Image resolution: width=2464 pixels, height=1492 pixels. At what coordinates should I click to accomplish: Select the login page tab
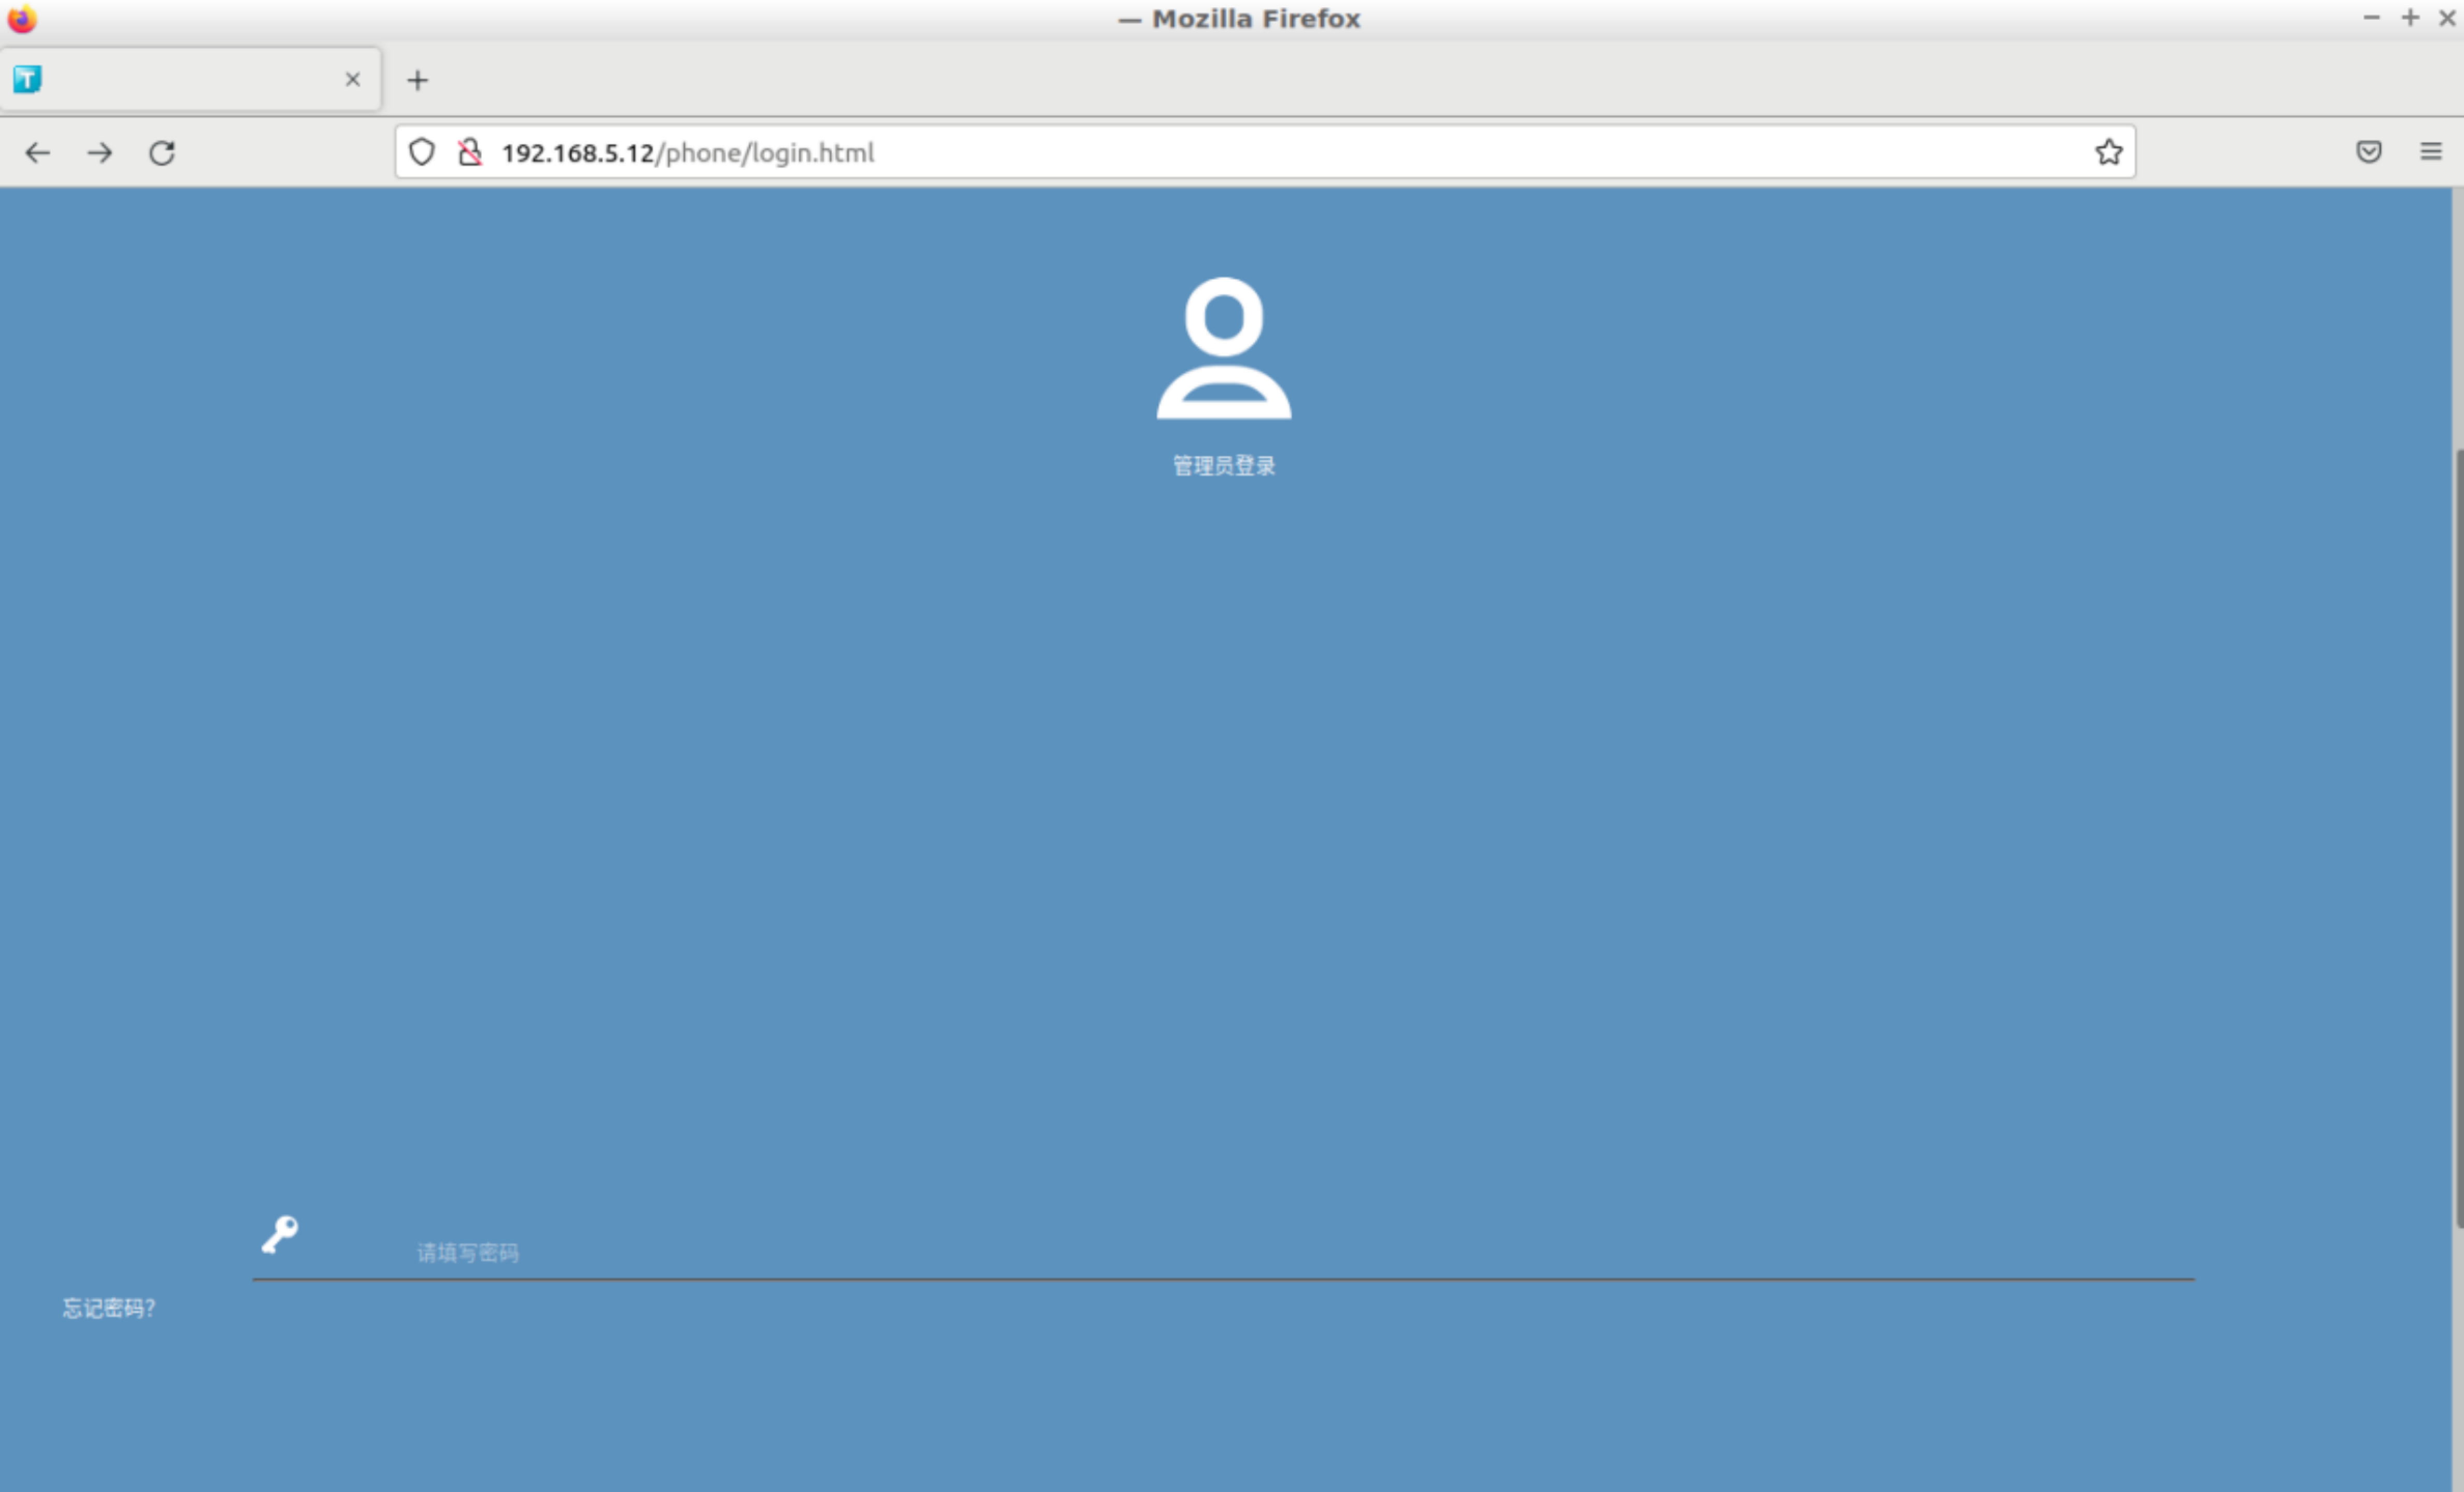click(180, 79)
